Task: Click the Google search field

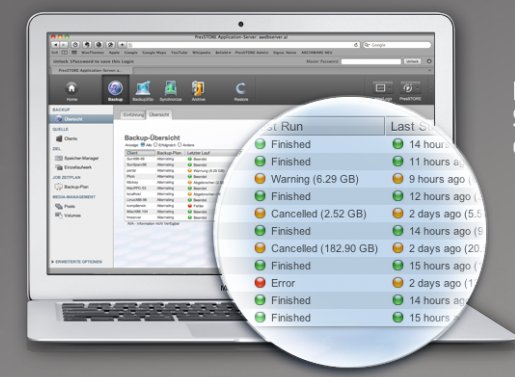Action: (397, 45)
